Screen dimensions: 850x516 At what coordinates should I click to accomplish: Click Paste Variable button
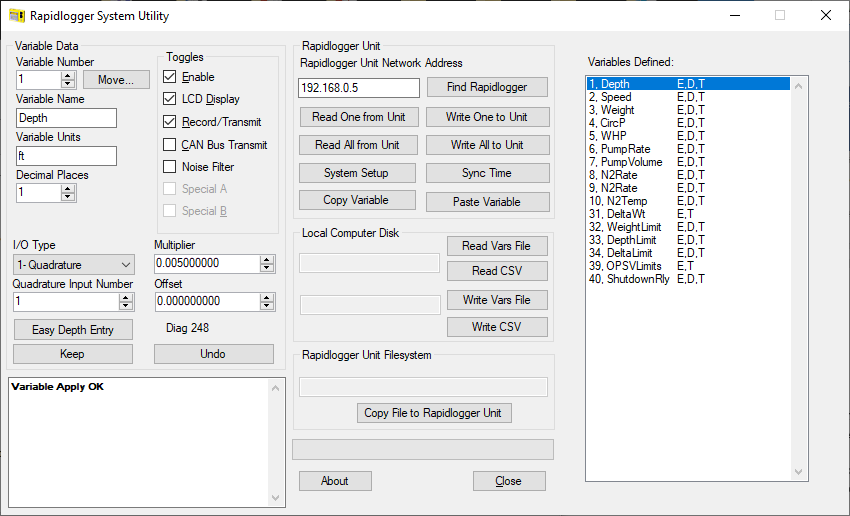[487, 202]
